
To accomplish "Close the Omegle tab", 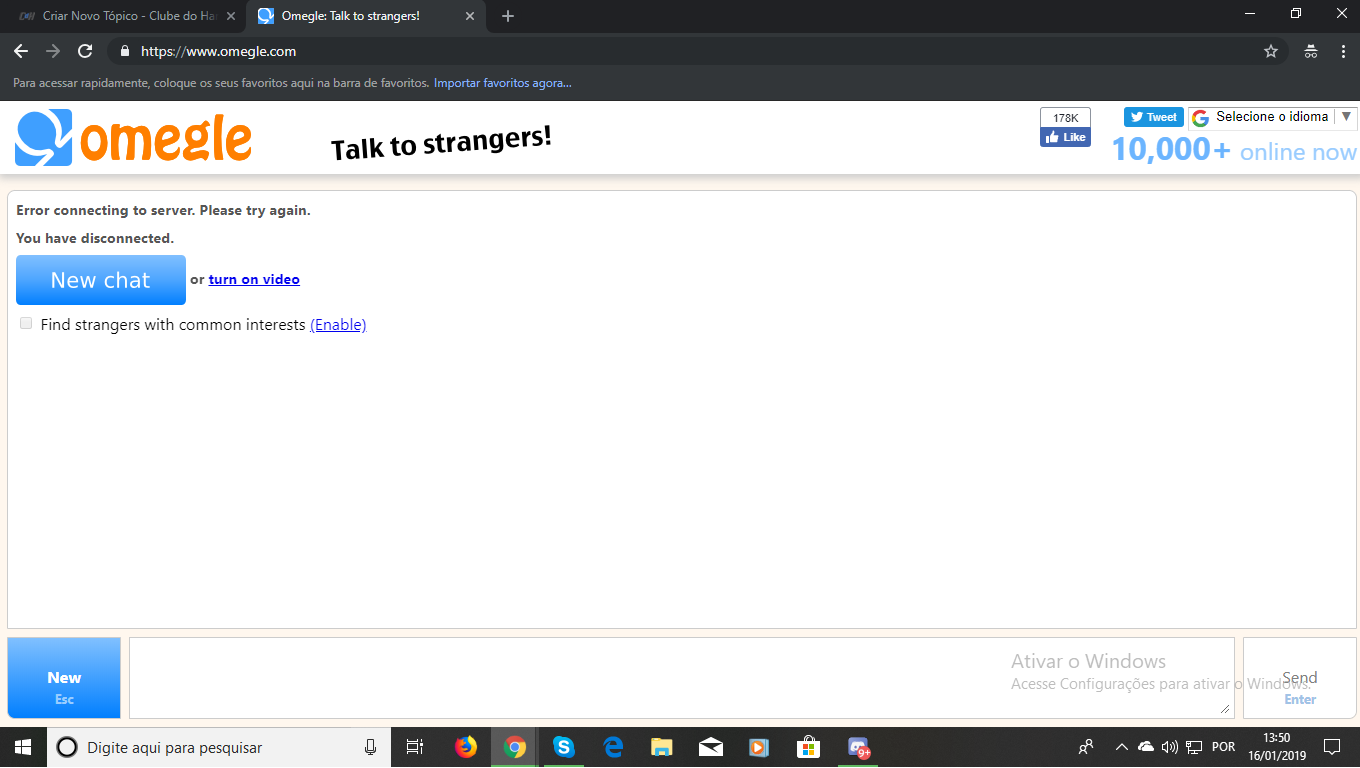I will point(470,16).
